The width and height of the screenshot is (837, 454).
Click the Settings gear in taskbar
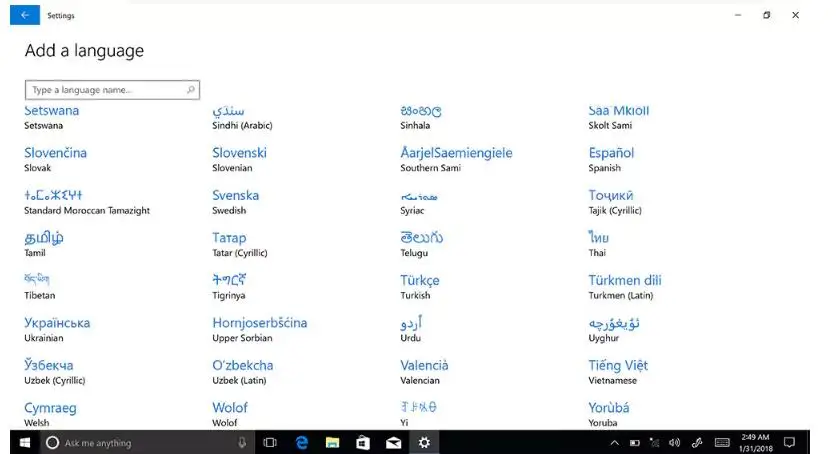(424, 442)
